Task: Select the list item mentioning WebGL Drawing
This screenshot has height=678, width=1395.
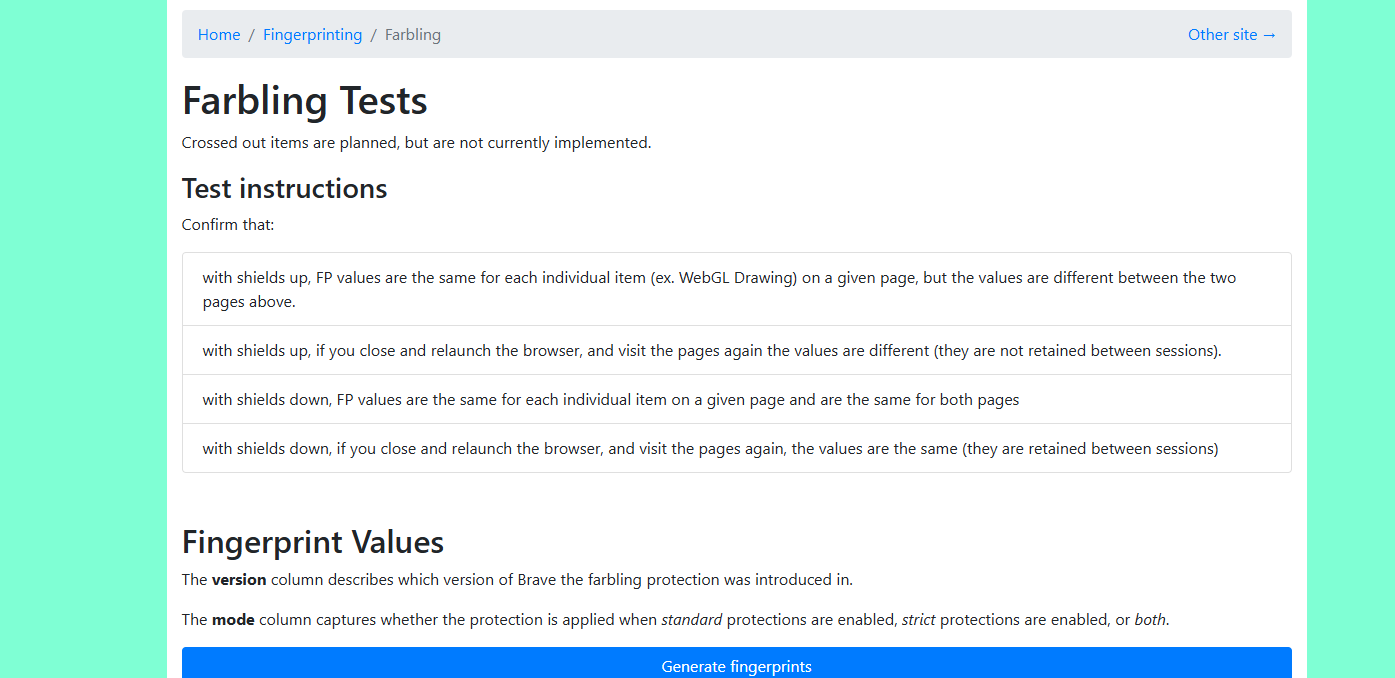Action: click(737, 289)
